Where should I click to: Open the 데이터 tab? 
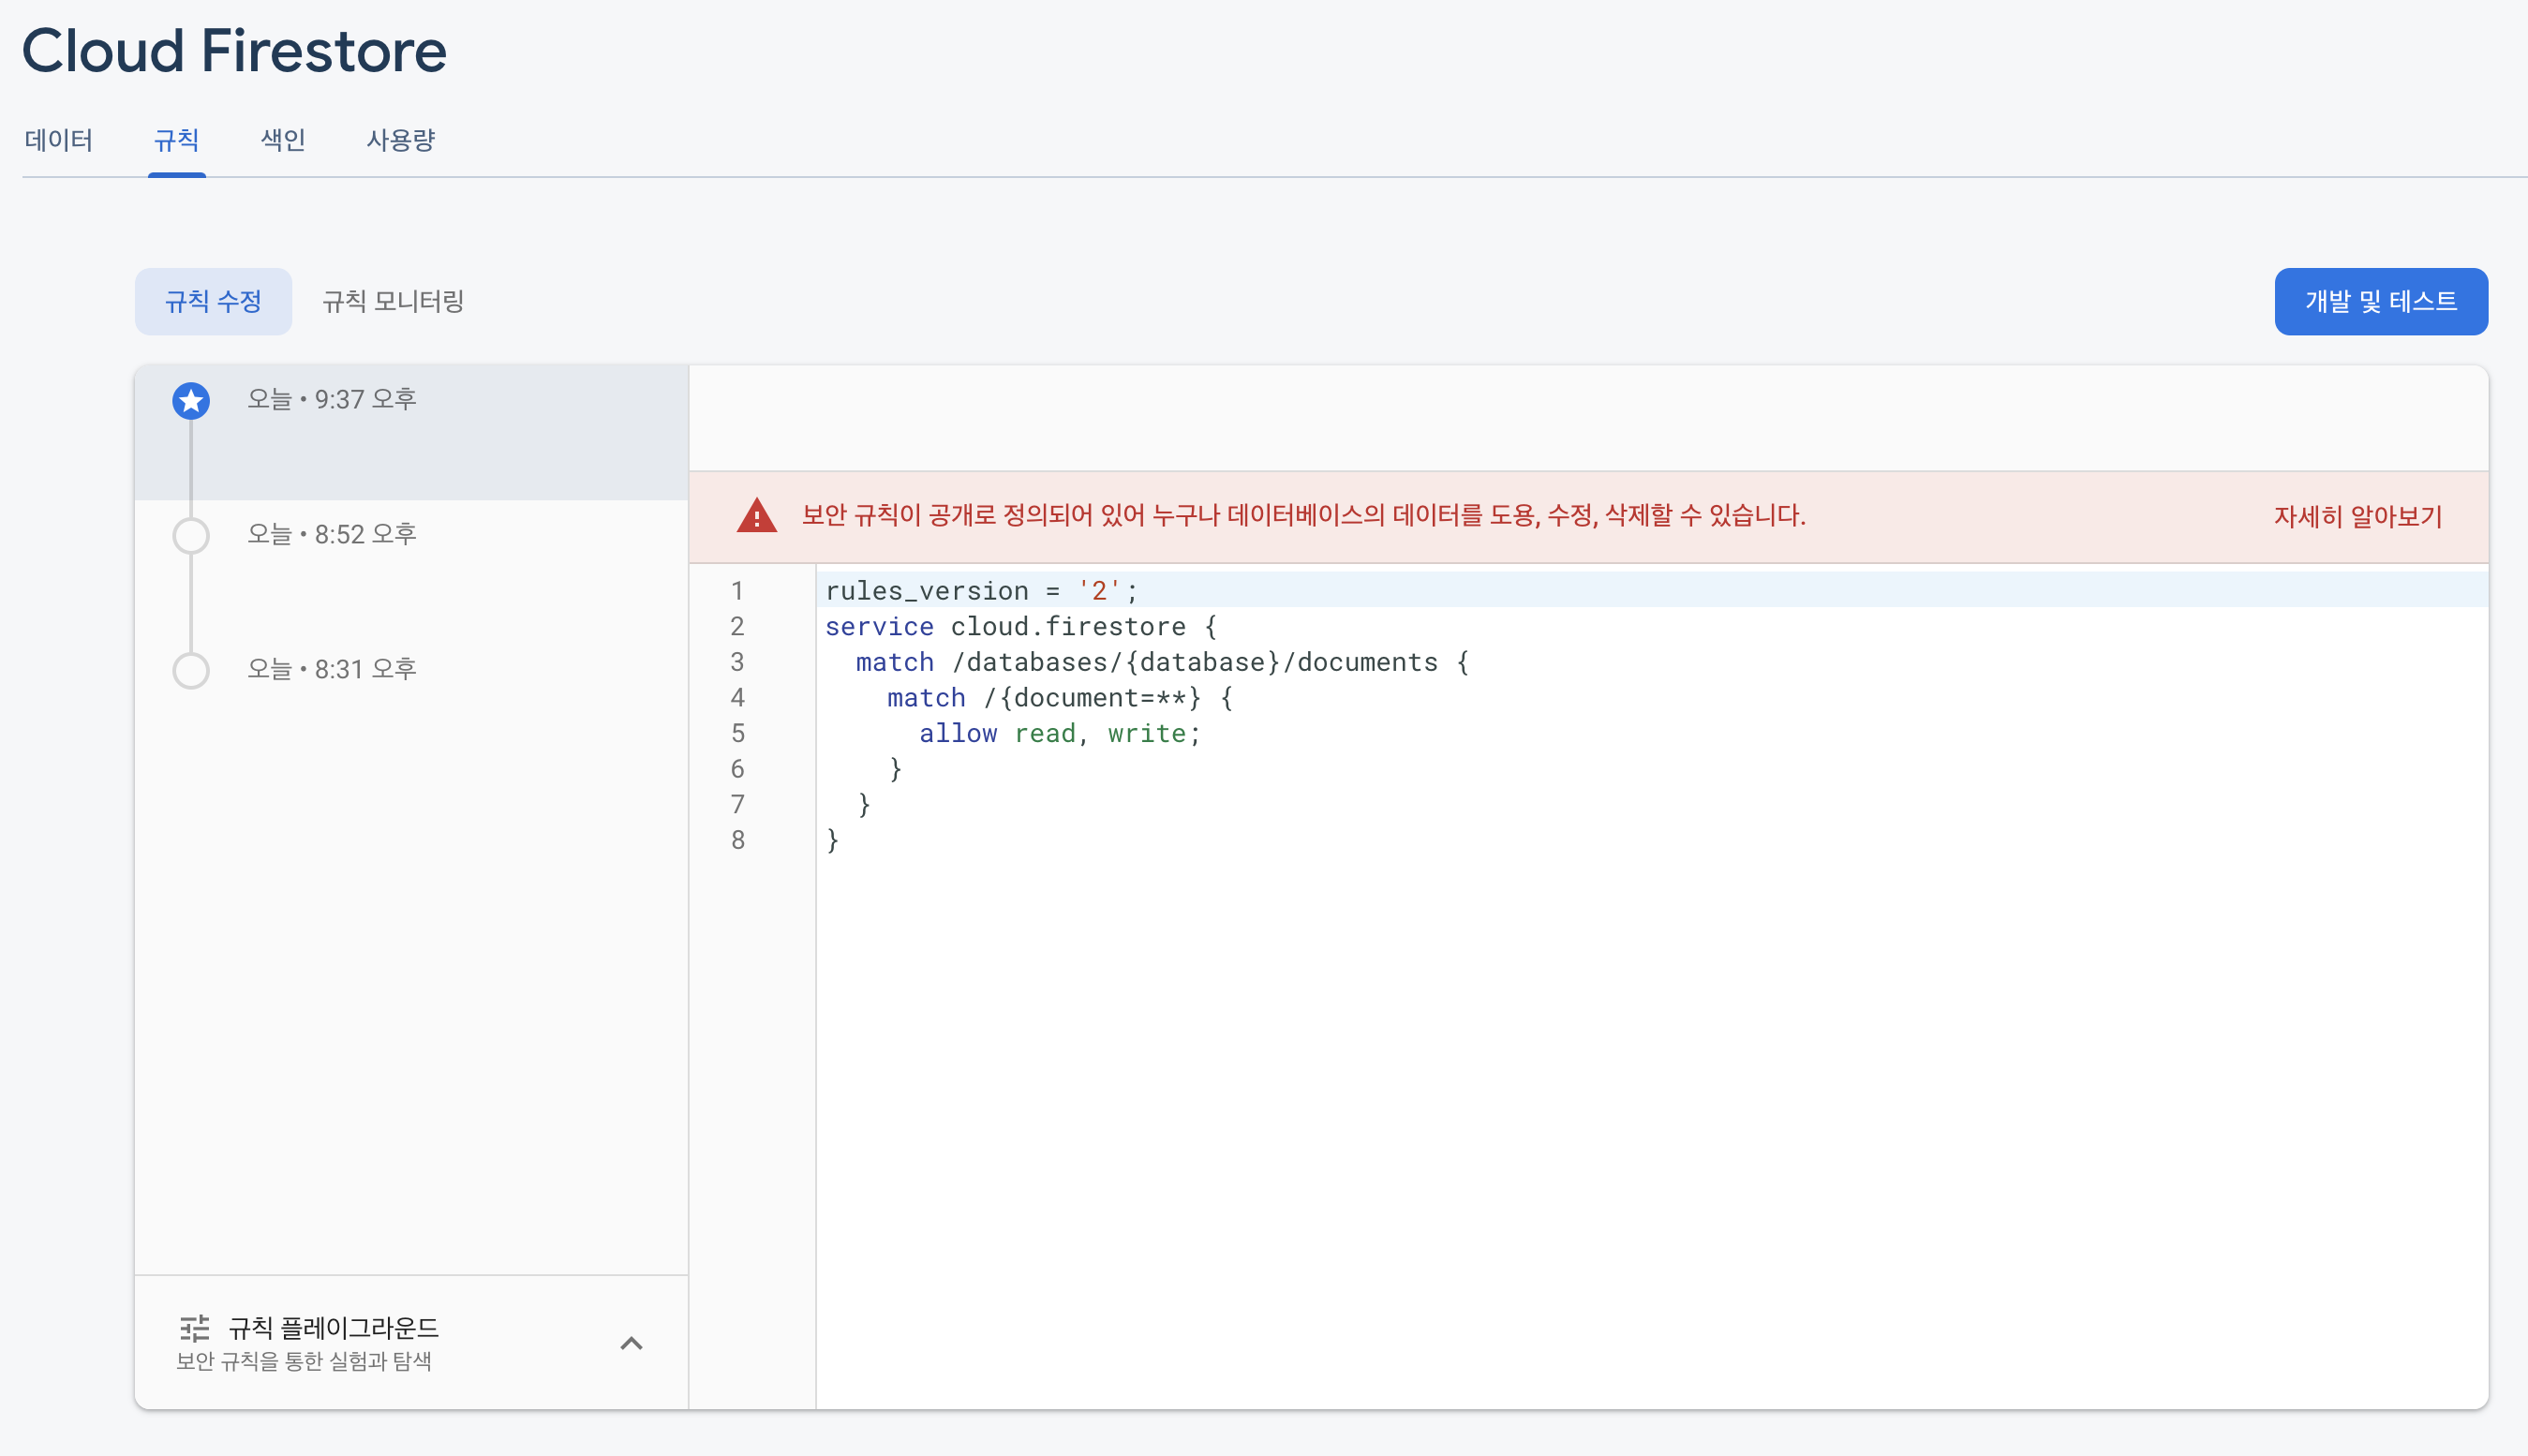click(58, 140)
